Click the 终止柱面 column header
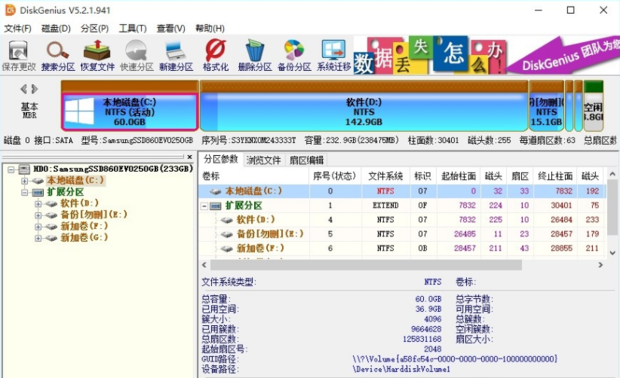 555,176
